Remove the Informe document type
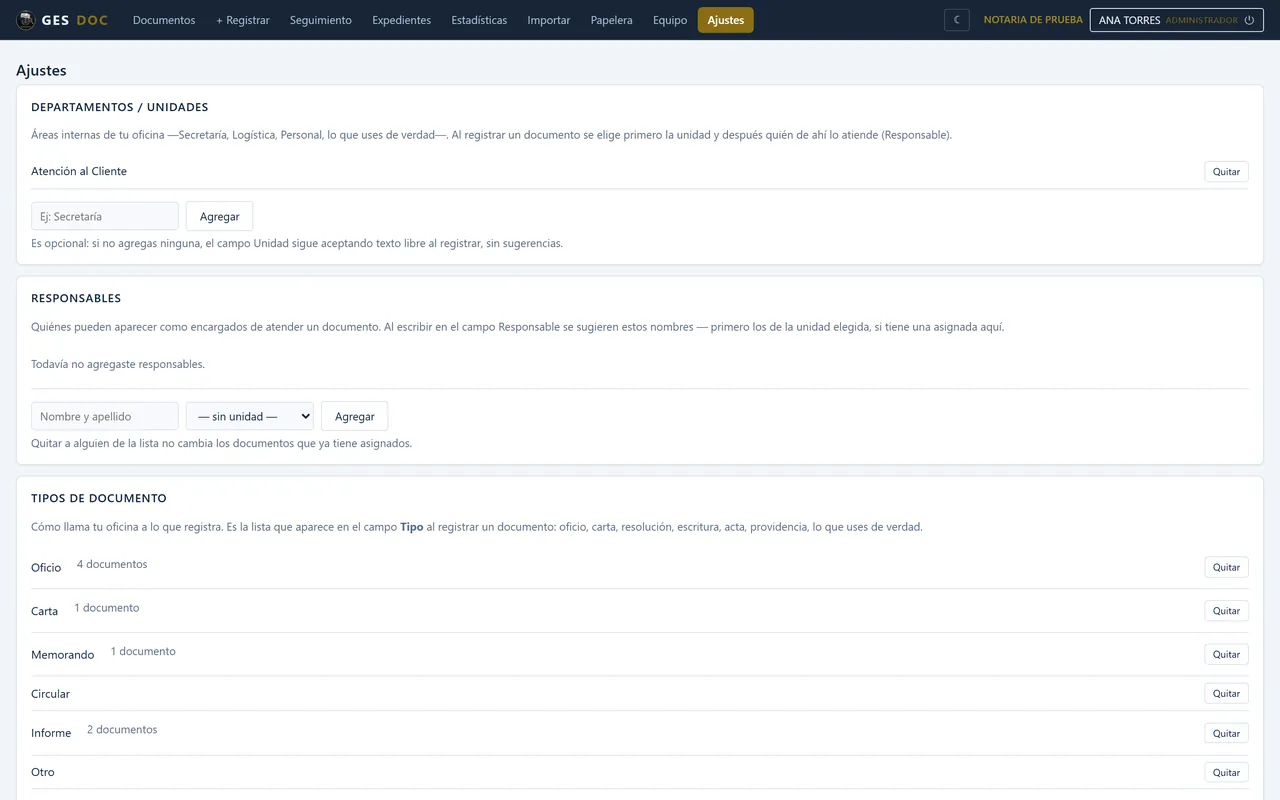This screenshot has height=800, width=1280. click(1226, 733)
